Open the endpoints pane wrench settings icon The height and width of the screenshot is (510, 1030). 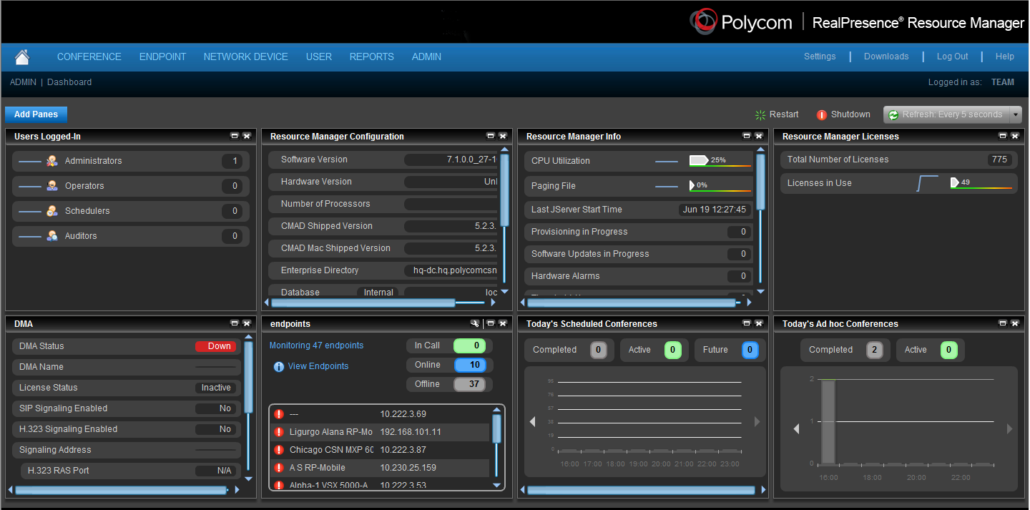(x=476, y=324)
